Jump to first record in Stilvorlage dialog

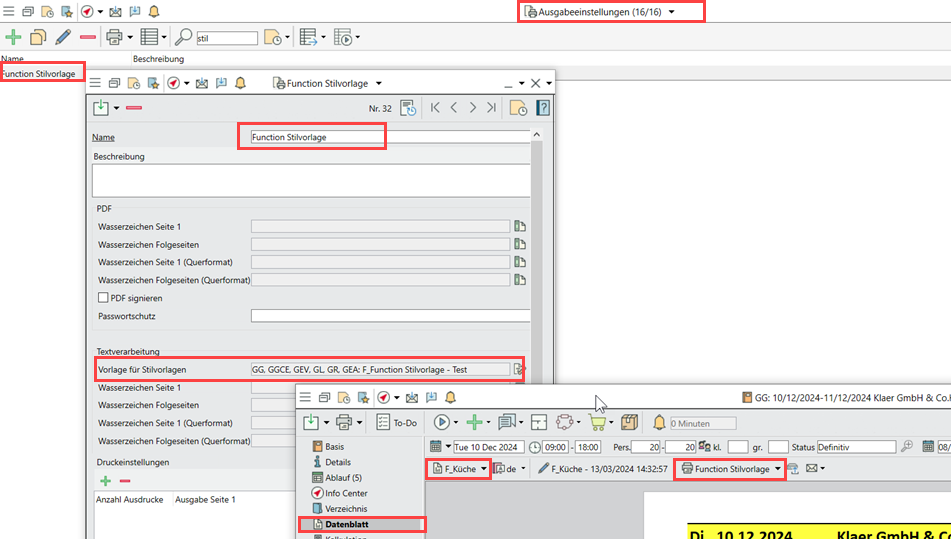[435, 108]
